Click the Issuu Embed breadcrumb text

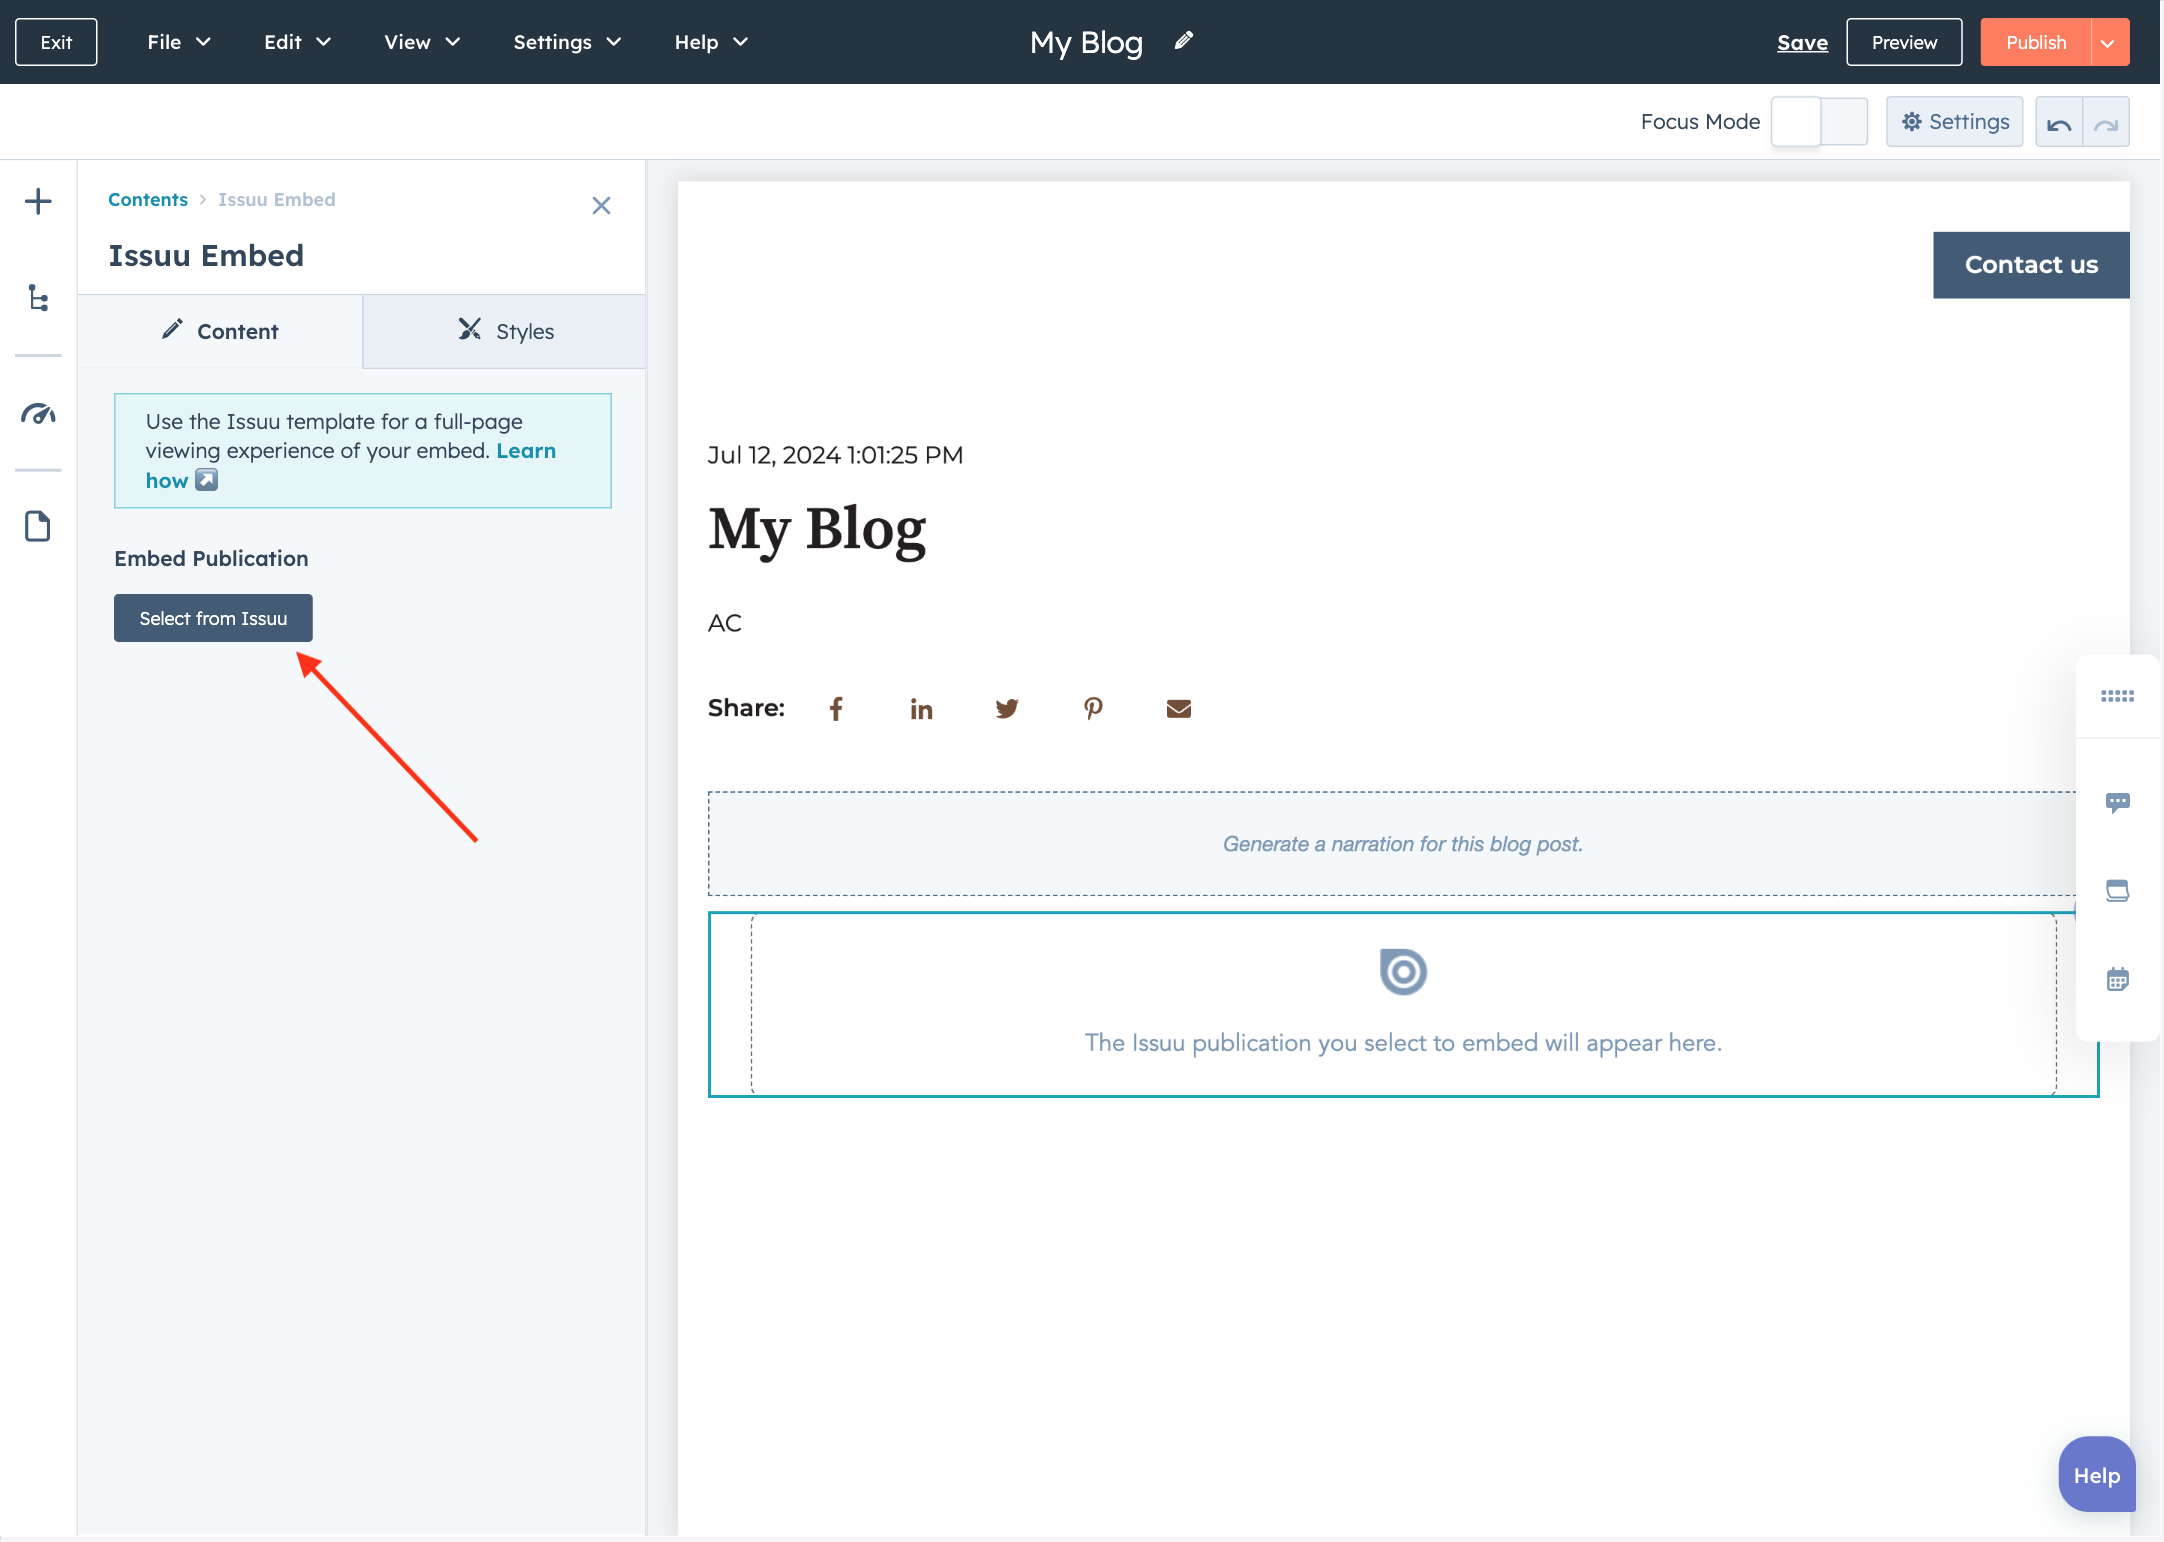[277, 199]
